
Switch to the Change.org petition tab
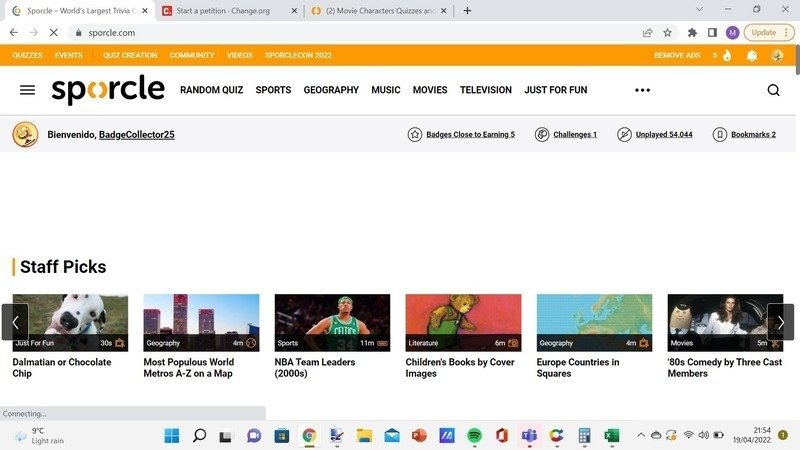(225, 10)
